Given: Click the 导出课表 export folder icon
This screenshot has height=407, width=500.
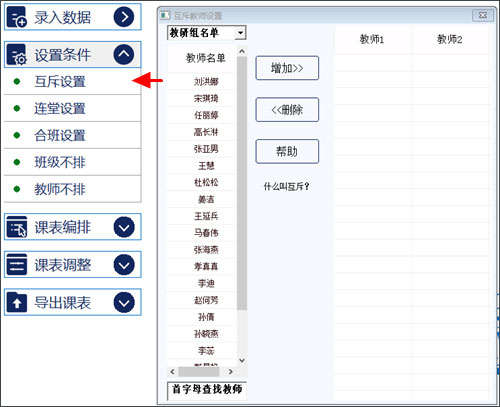Looking at the screenshot, I should (17, 302).
